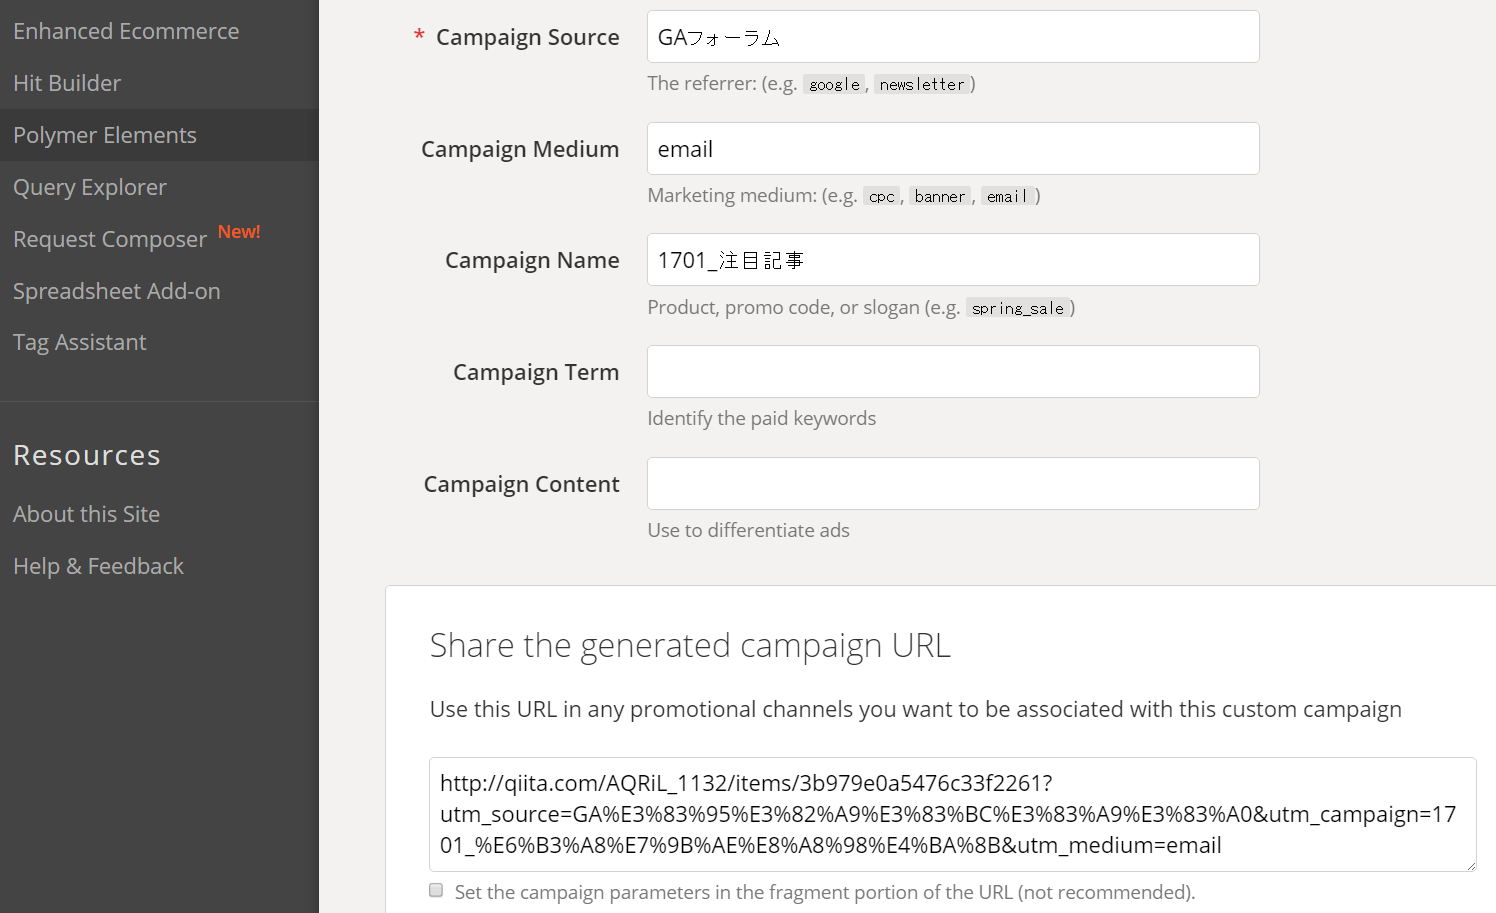Click the empty Campaign Content field

coord(952,483)
